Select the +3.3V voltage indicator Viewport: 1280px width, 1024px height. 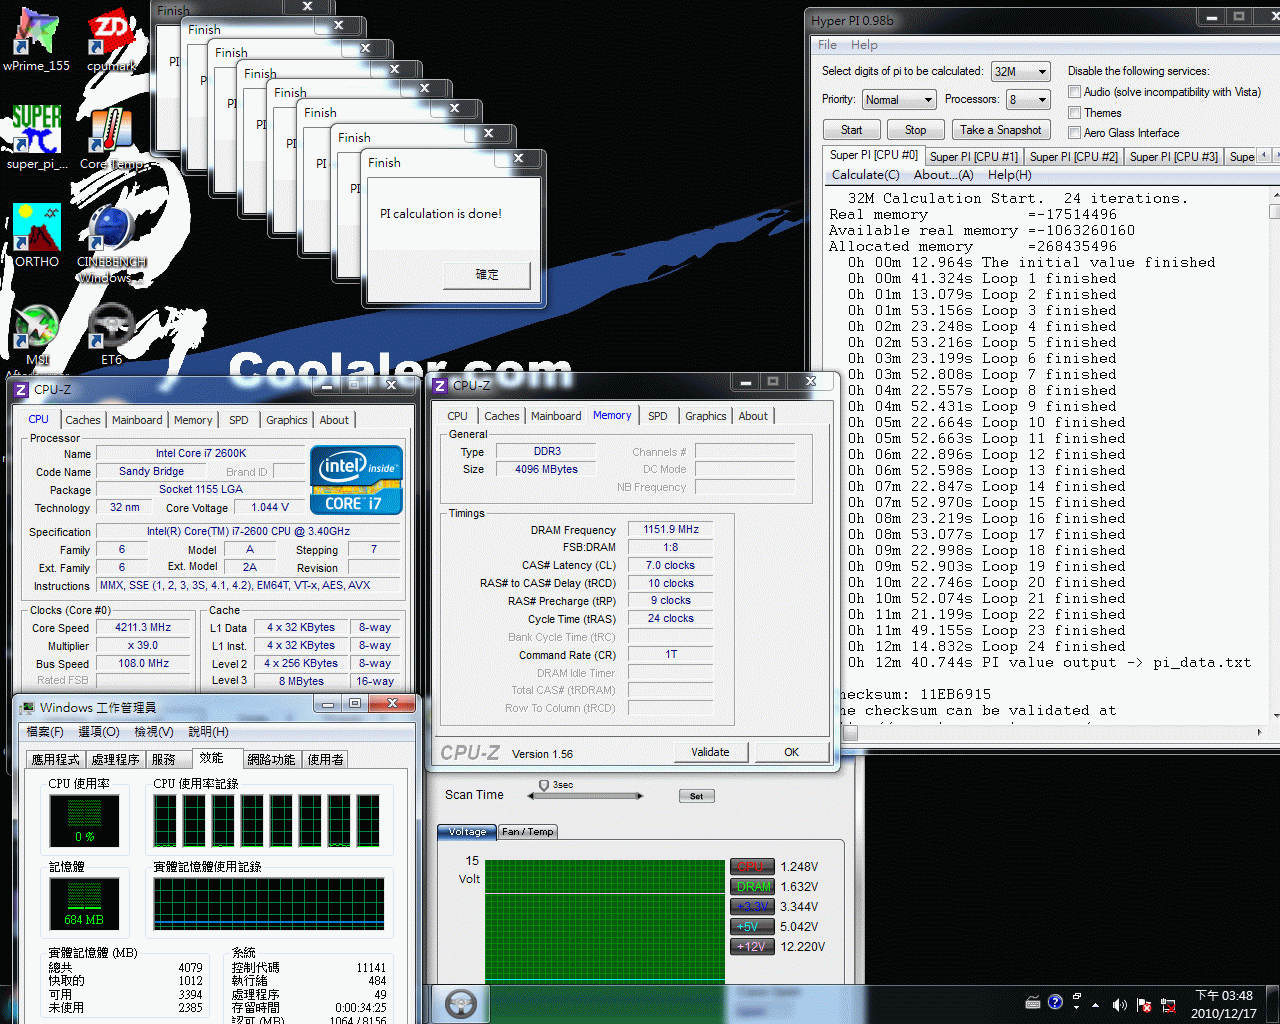[752, 906]
